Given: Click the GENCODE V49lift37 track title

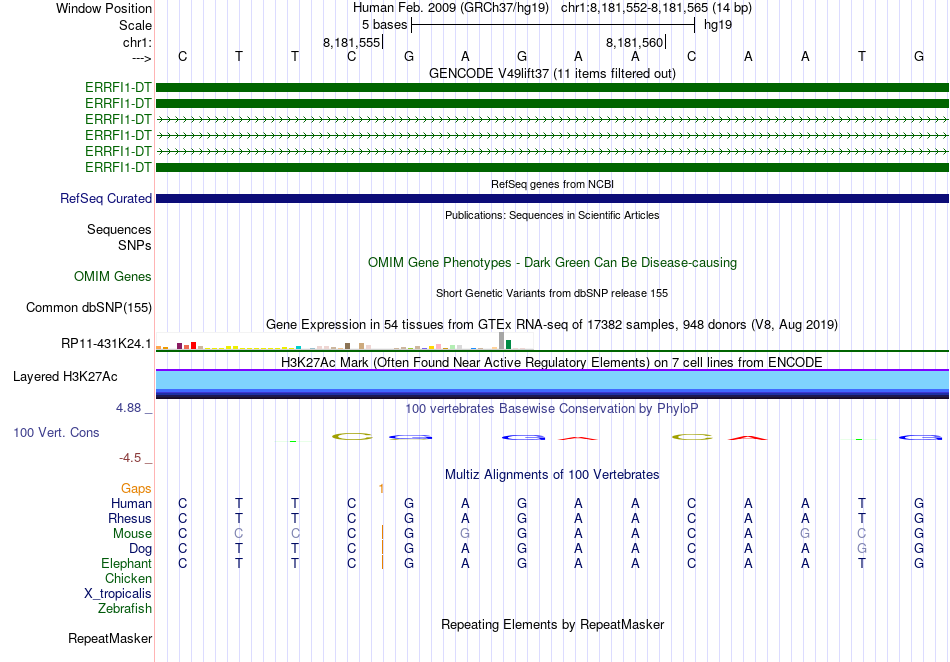Looking at the screenshot, I should [552, 73].
